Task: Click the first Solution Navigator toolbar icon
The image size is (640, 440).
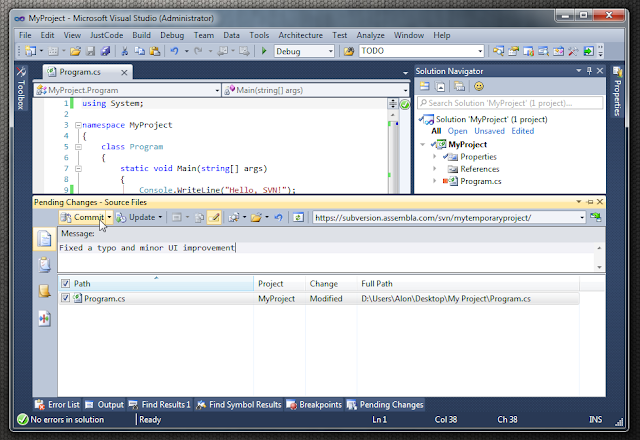Action: tap(424, 86)
